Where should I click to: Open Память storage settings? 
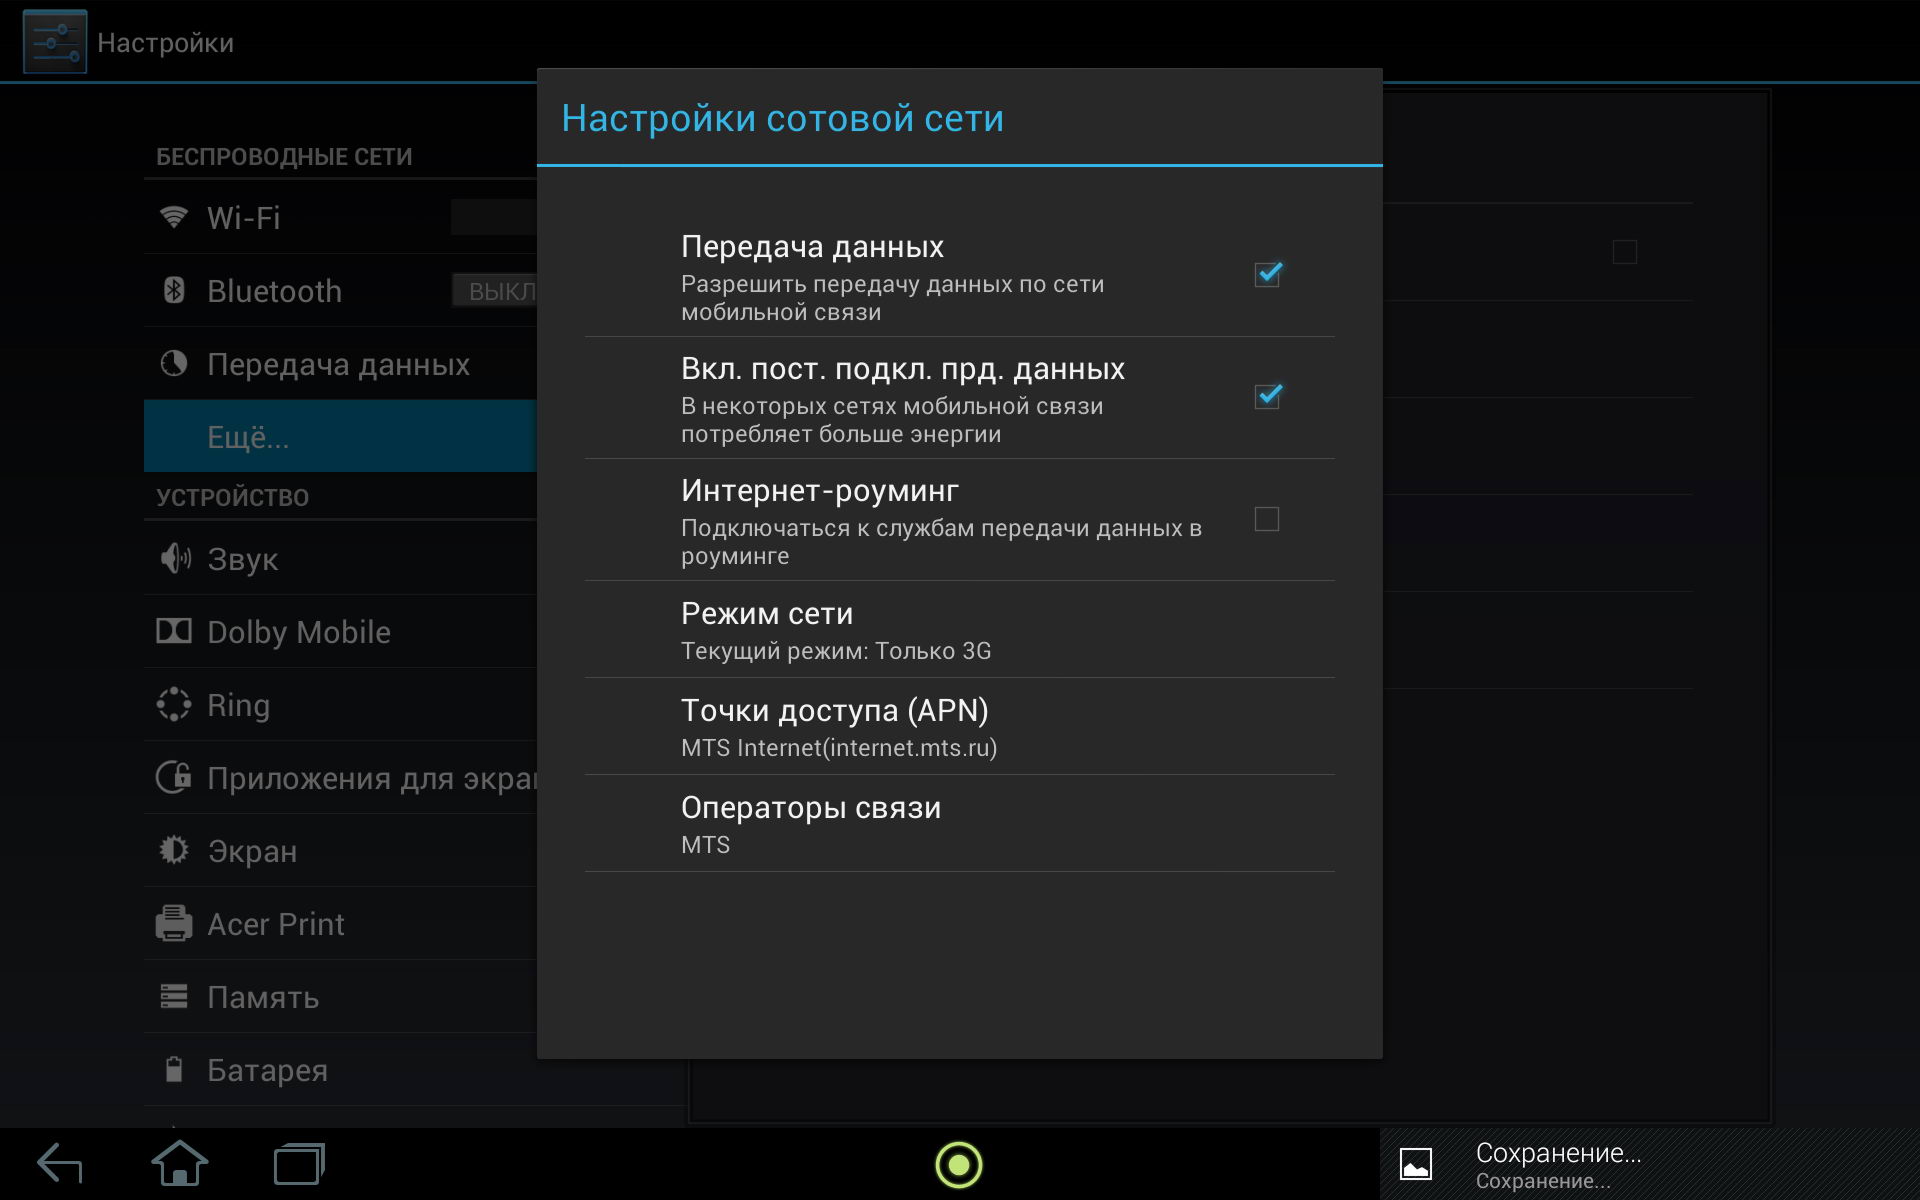(340, 996)
